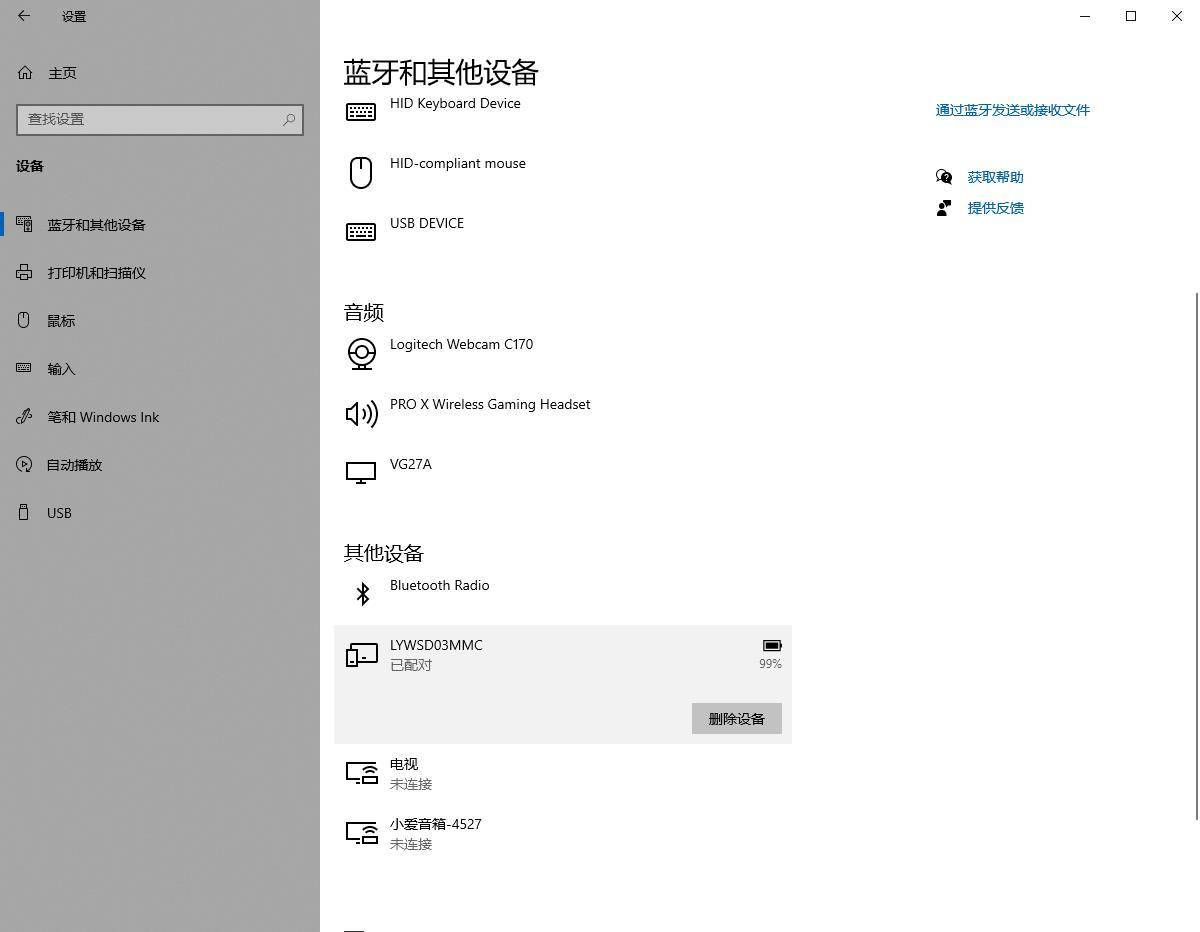Select the USB DEVICE keyboard icon
Screen dimensions: 1200x932
361,231
